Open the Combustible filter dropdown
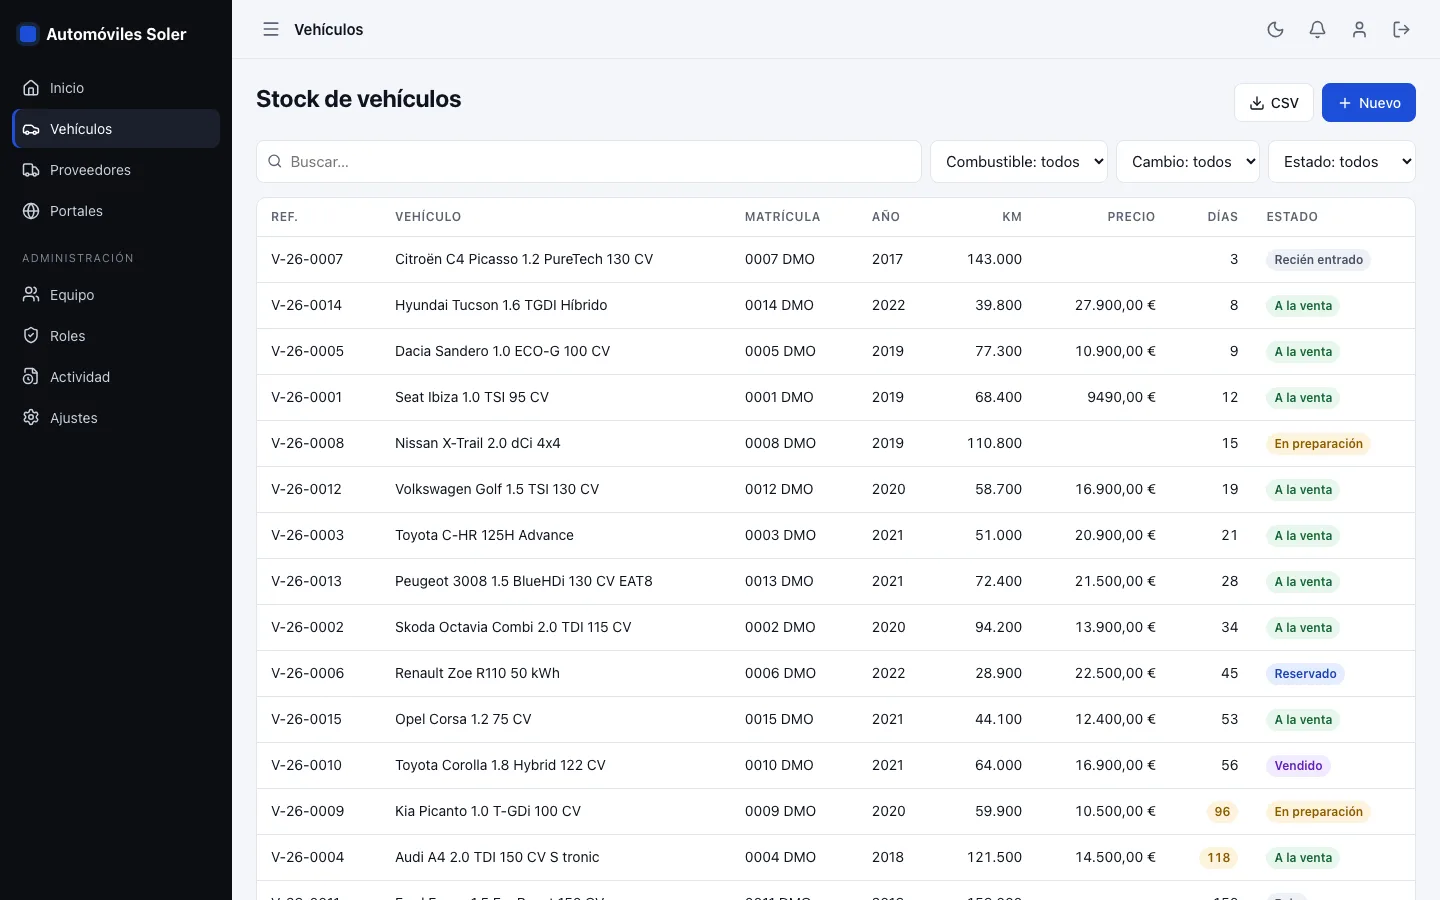The image size is (1440, 900). (1018, 162)
